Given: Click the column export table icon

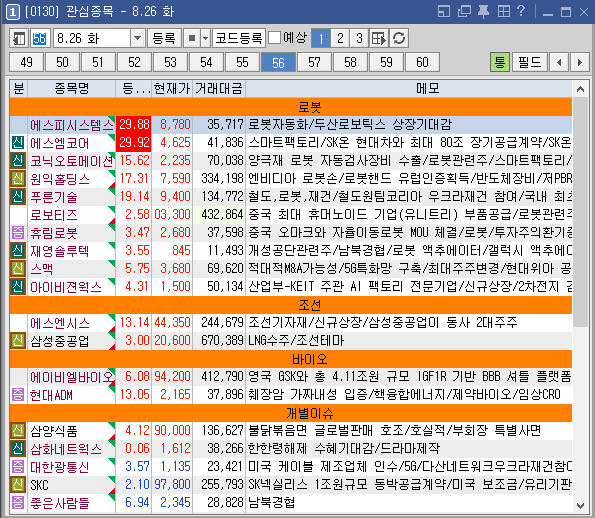Looking at the screenshot, I should click(379, 38).
